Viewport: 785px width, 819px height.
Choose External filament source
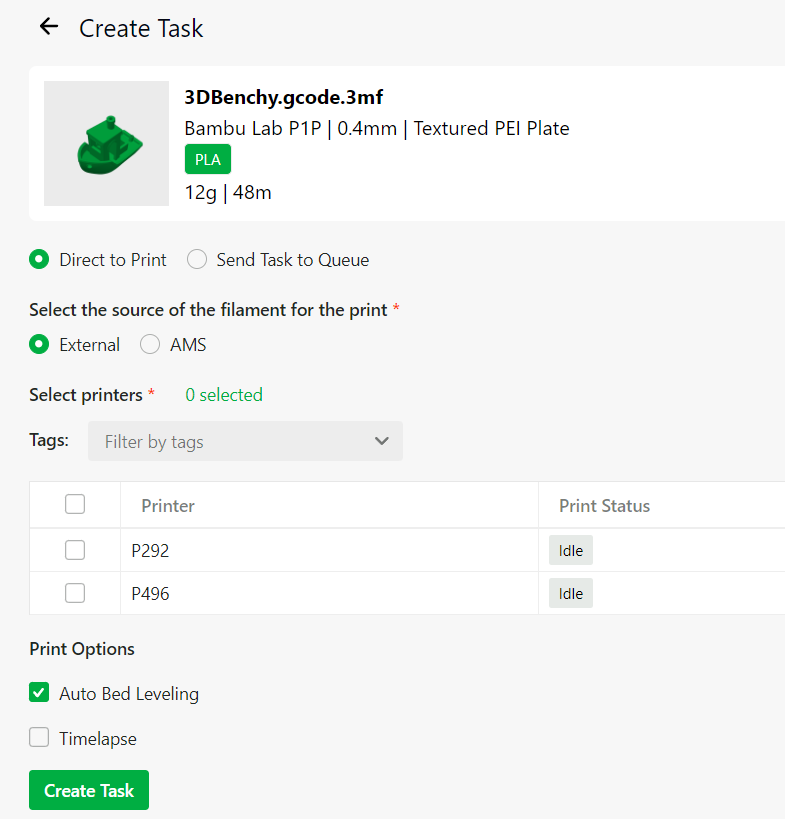39,345
